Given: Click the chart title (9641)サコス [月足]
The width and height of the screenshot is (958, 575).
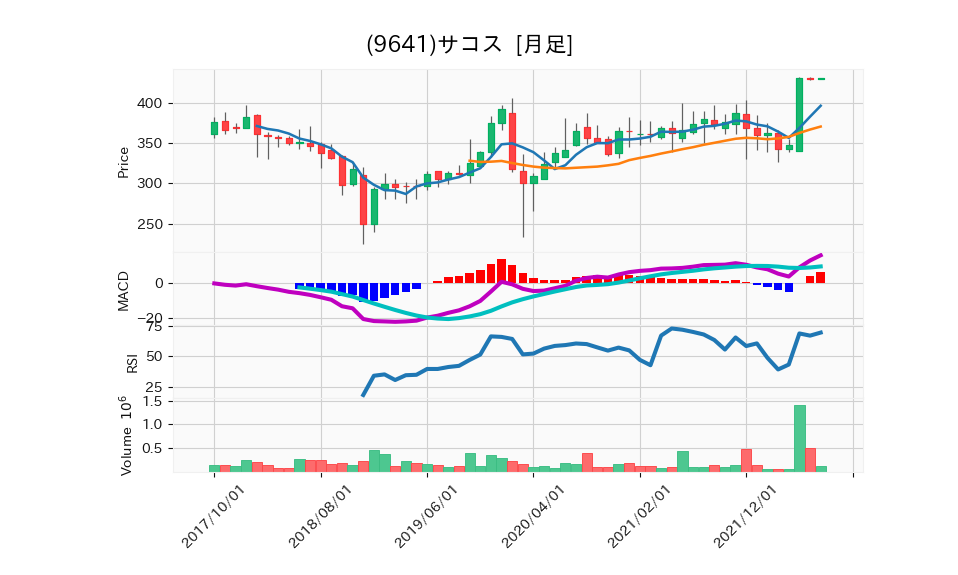Looking at the screenshot, I should [x=469, y=45].
